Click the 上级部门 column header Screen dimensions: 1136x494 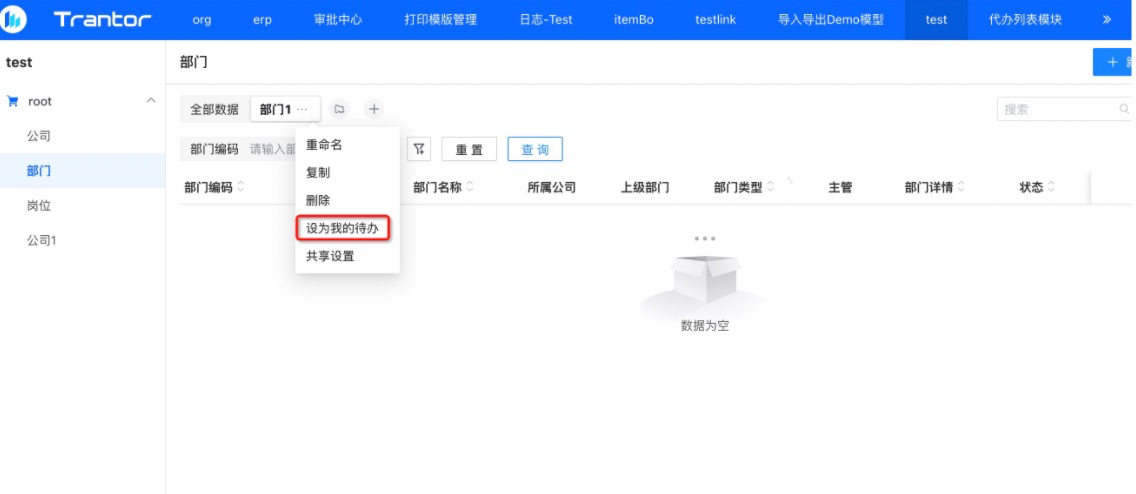(x=645, y=188)
